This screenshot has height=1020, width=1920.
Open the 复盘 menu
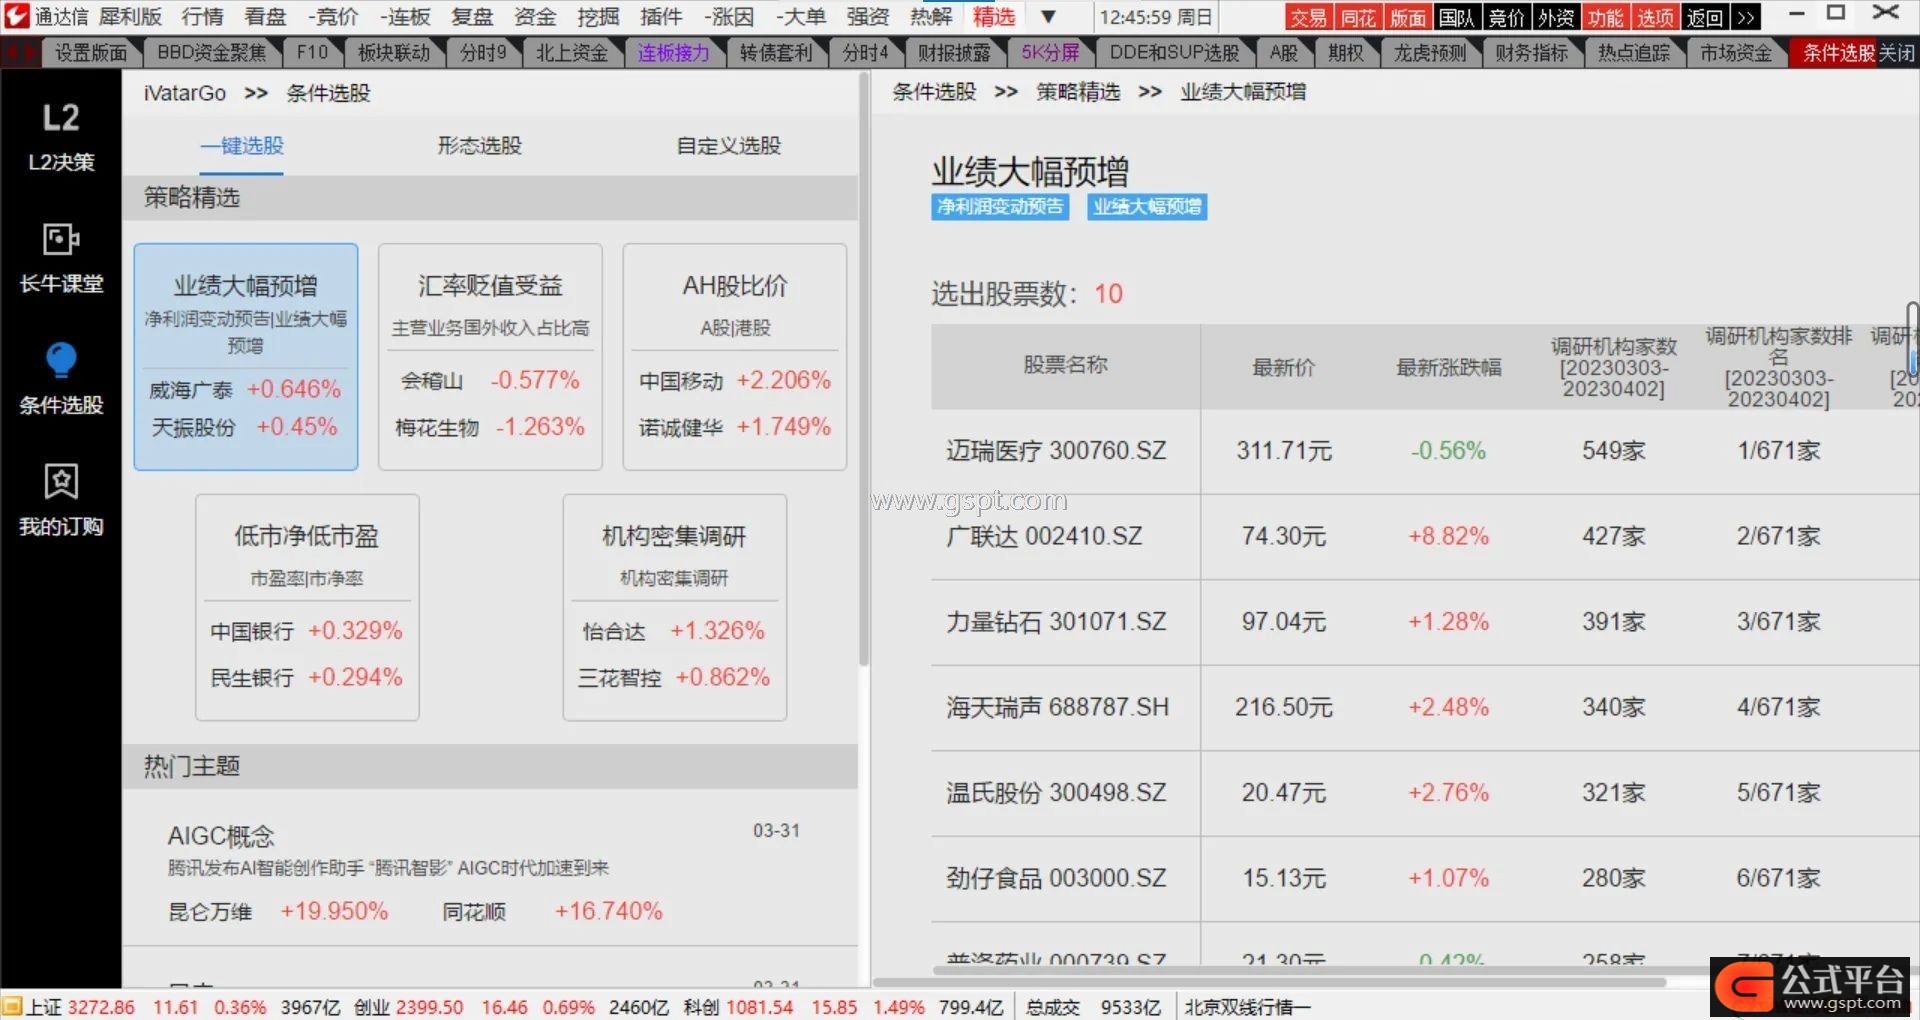click(x=472, y=17)
